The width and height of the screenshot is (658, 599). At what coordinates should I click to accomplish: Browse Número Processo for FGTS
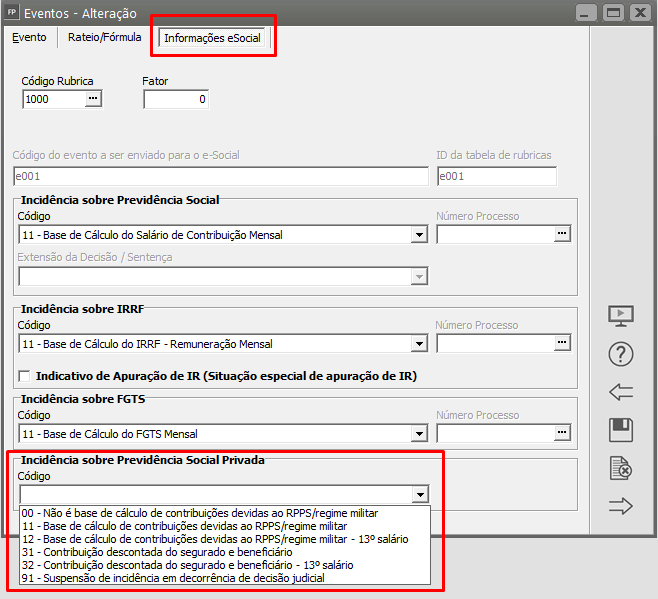(562, 433)
